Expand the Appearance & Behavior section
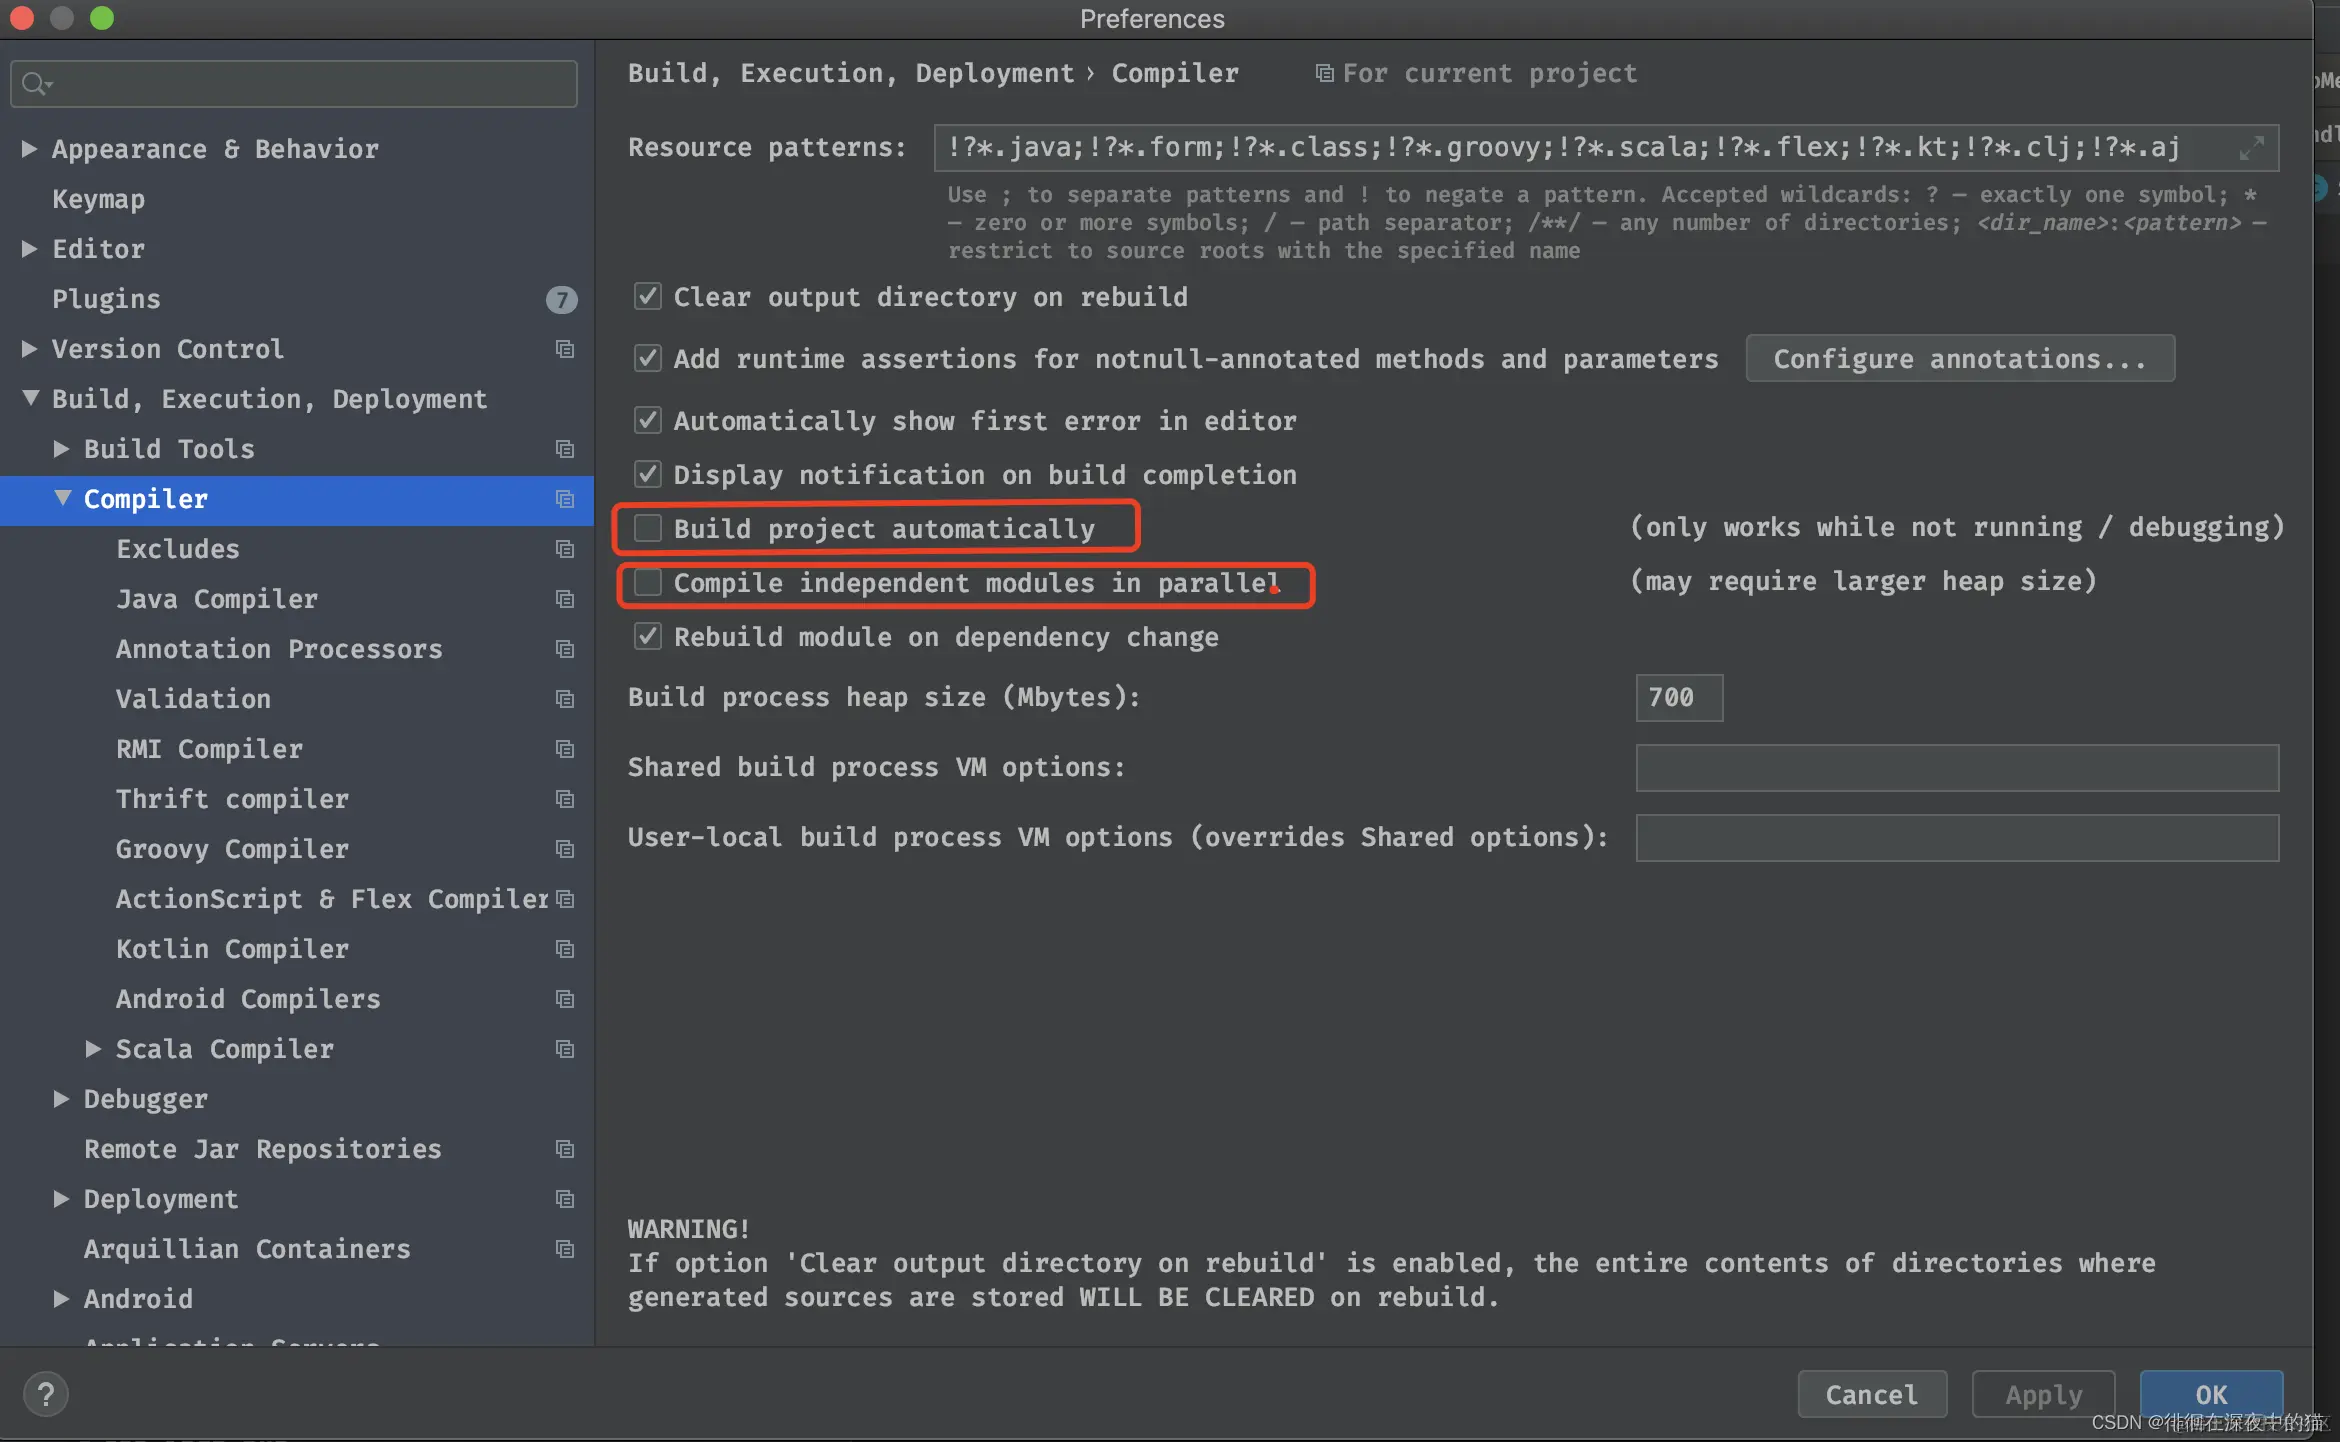 pyautogui.click(x=30, y=149)
